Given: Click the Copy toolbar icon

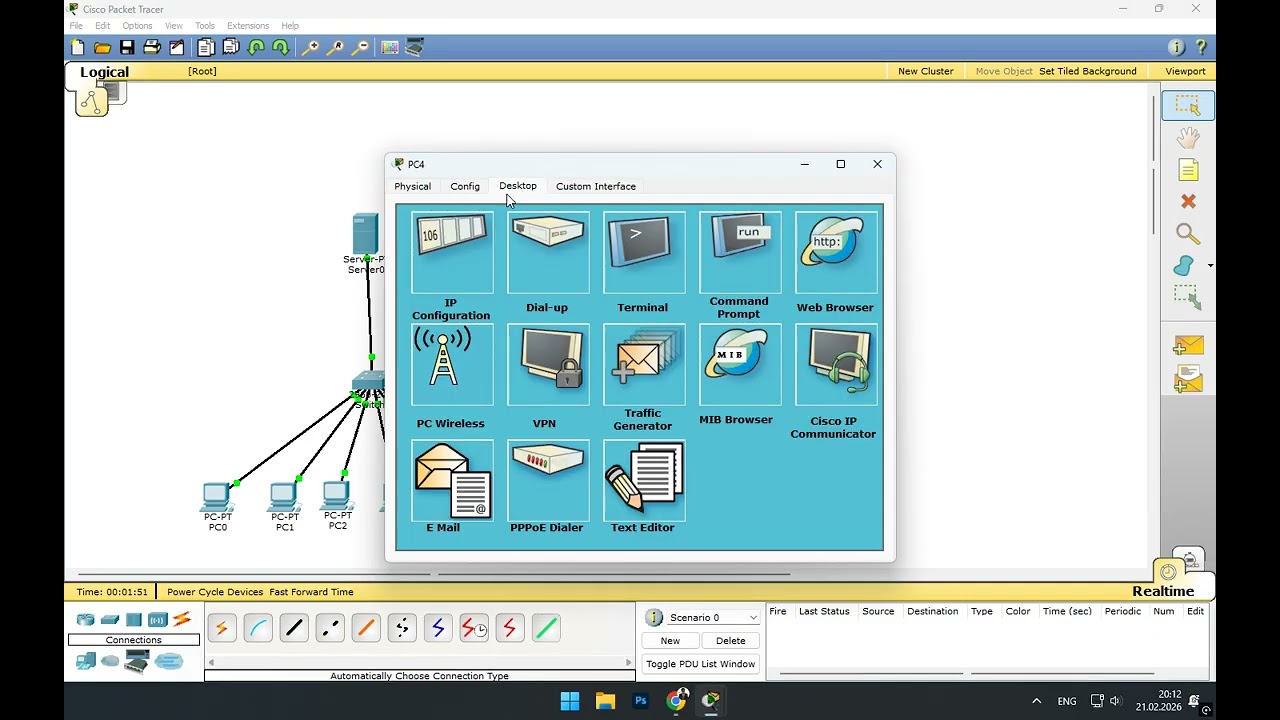Looking at the screenshot, I should (206, 47).
